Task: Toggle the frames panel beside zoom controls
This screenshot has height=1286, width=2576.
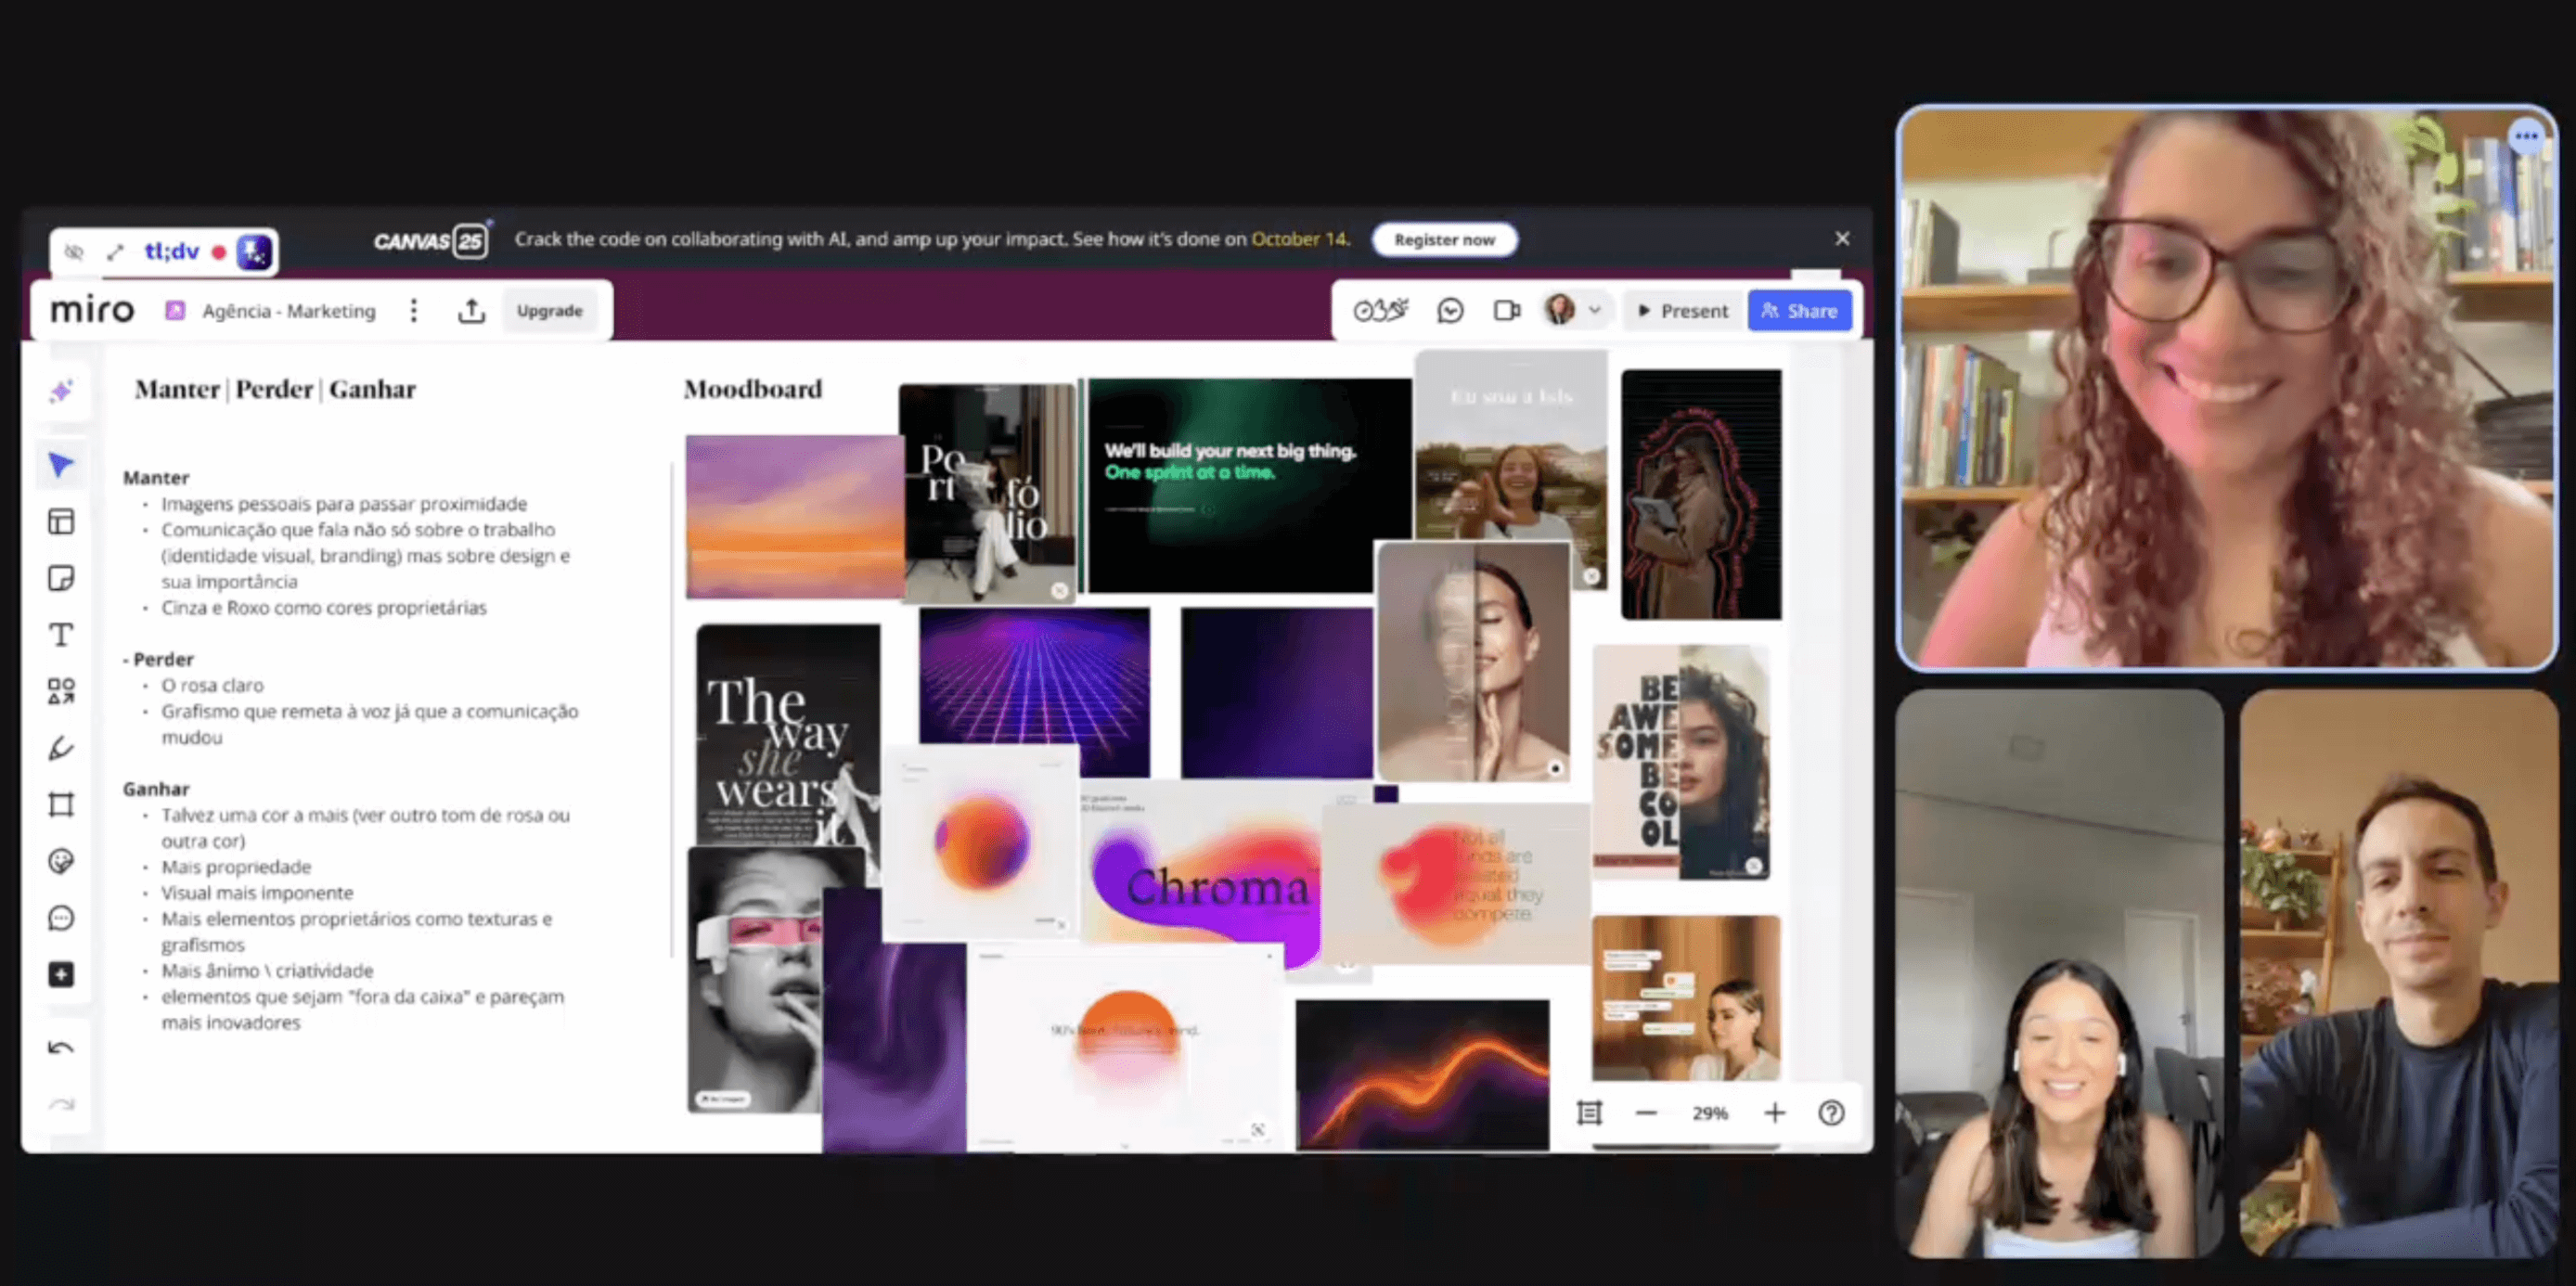Action: click(1589, 1113)
